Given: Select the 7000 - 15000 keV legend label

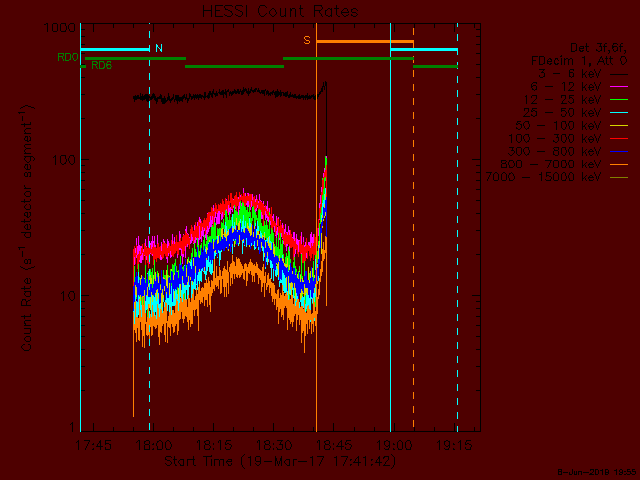Looking at the screenshot, I should pos(543,177).
